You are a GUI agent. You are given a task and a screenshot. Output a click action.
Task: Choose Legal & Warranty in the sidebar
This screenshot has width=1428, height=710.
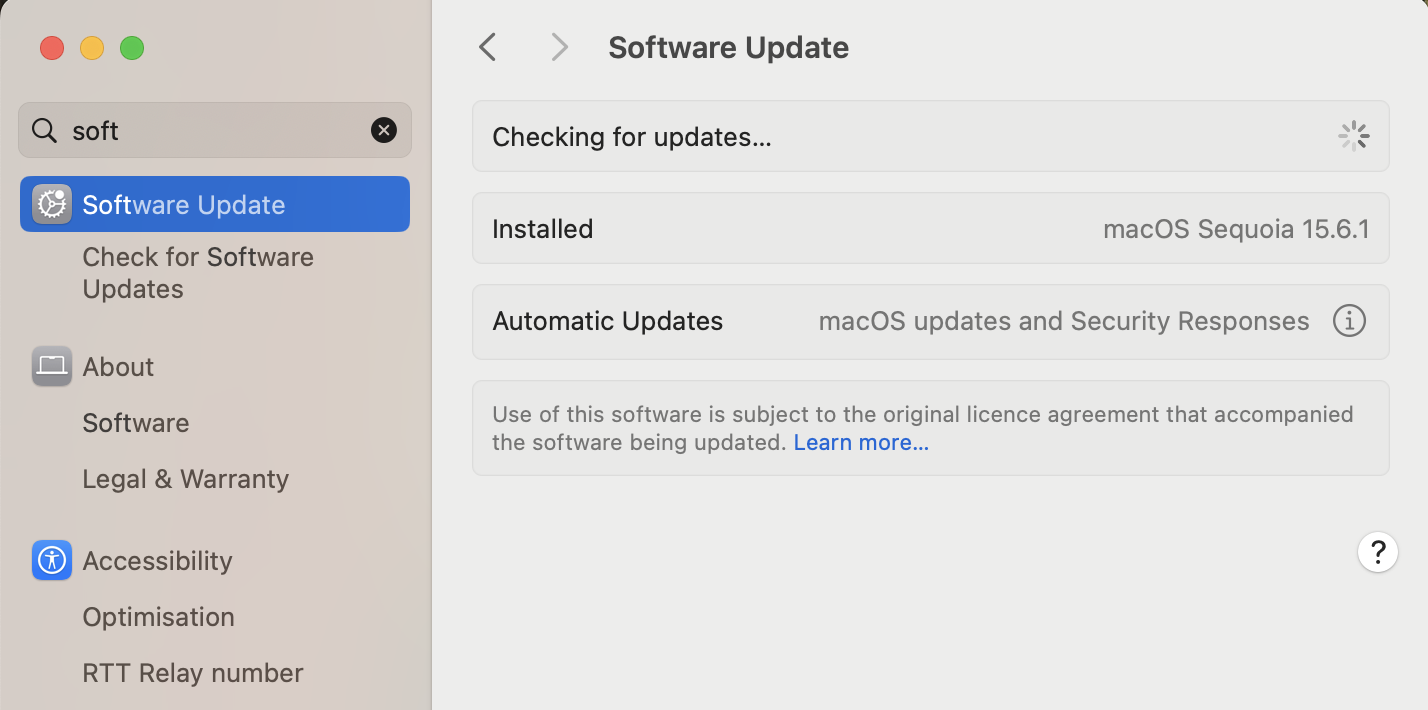click(186, 479)
